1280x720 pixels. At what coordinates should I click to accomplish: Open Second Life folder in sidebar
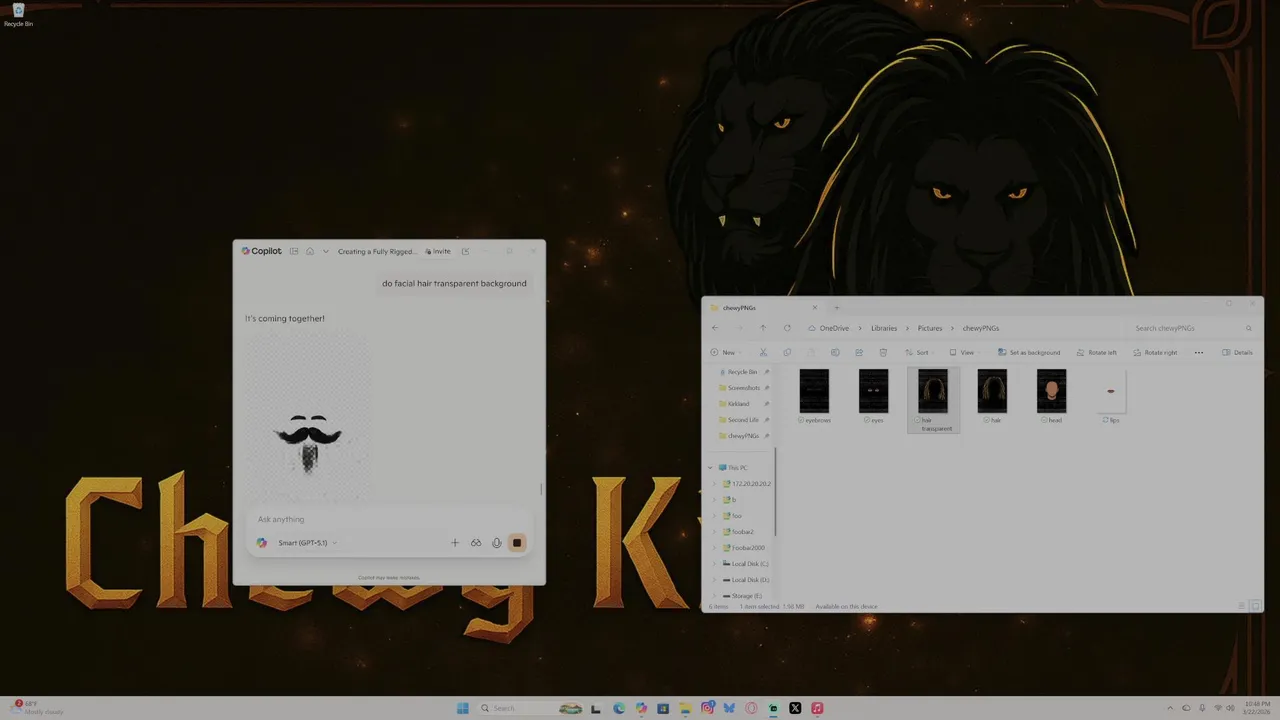pos(741,420)
